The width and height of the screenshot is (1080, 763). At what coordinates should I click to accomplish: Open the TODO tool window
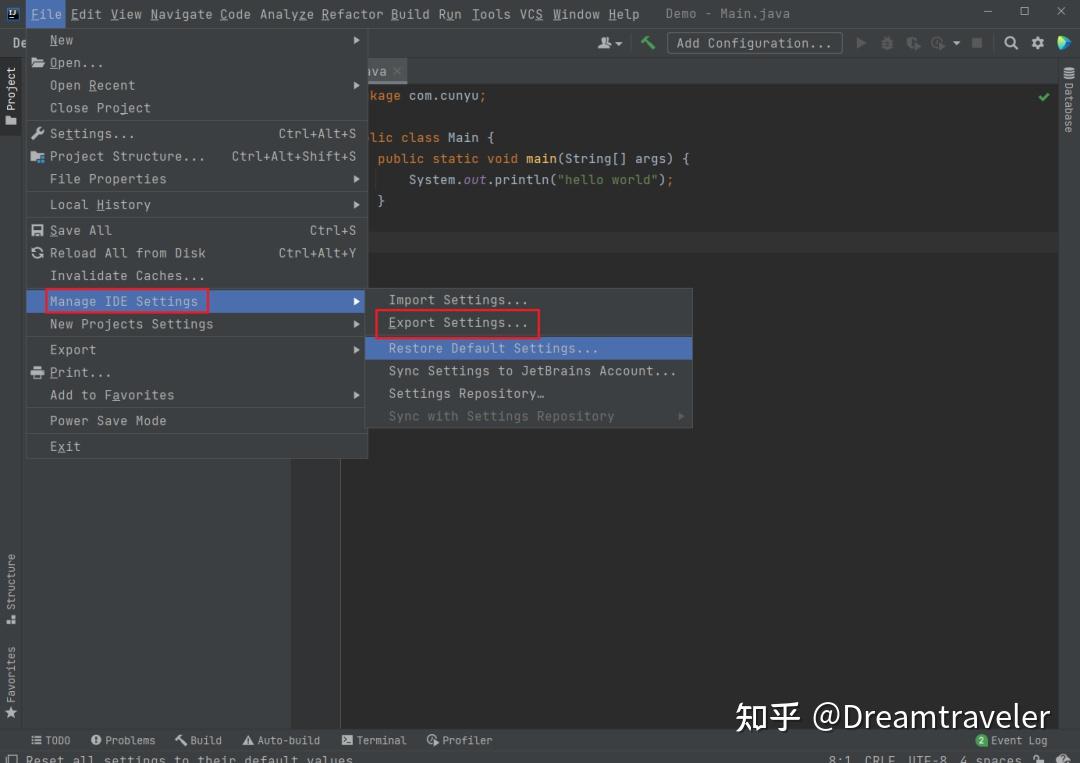pyautogui.click(x=50, y=740)
